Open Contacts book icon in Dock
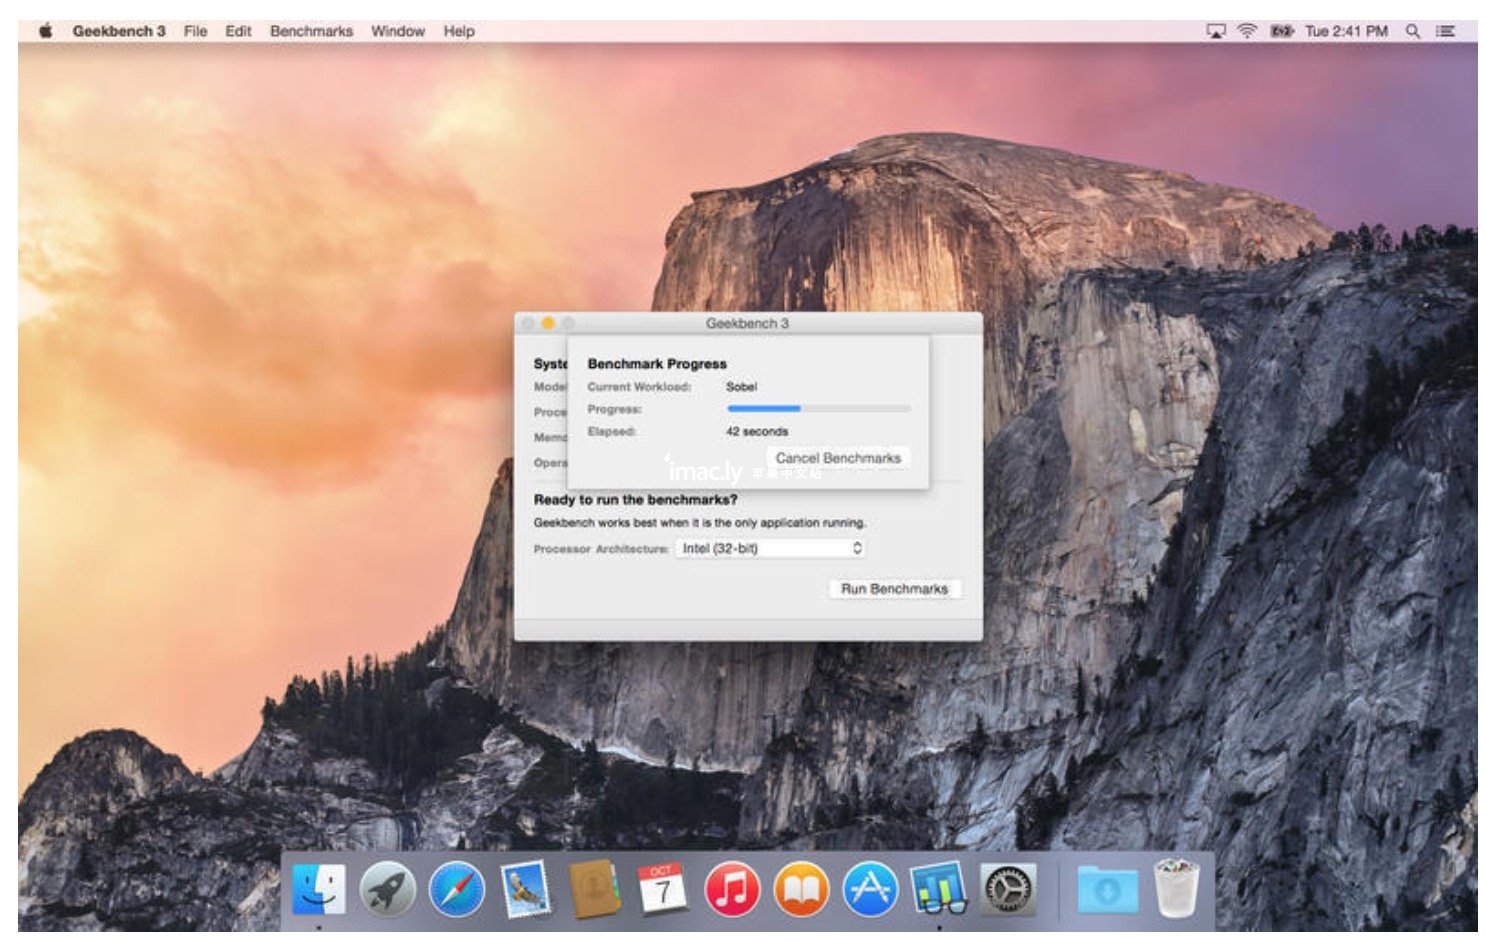The height and width of the screenshot is (942, 1486). (594, 889)
